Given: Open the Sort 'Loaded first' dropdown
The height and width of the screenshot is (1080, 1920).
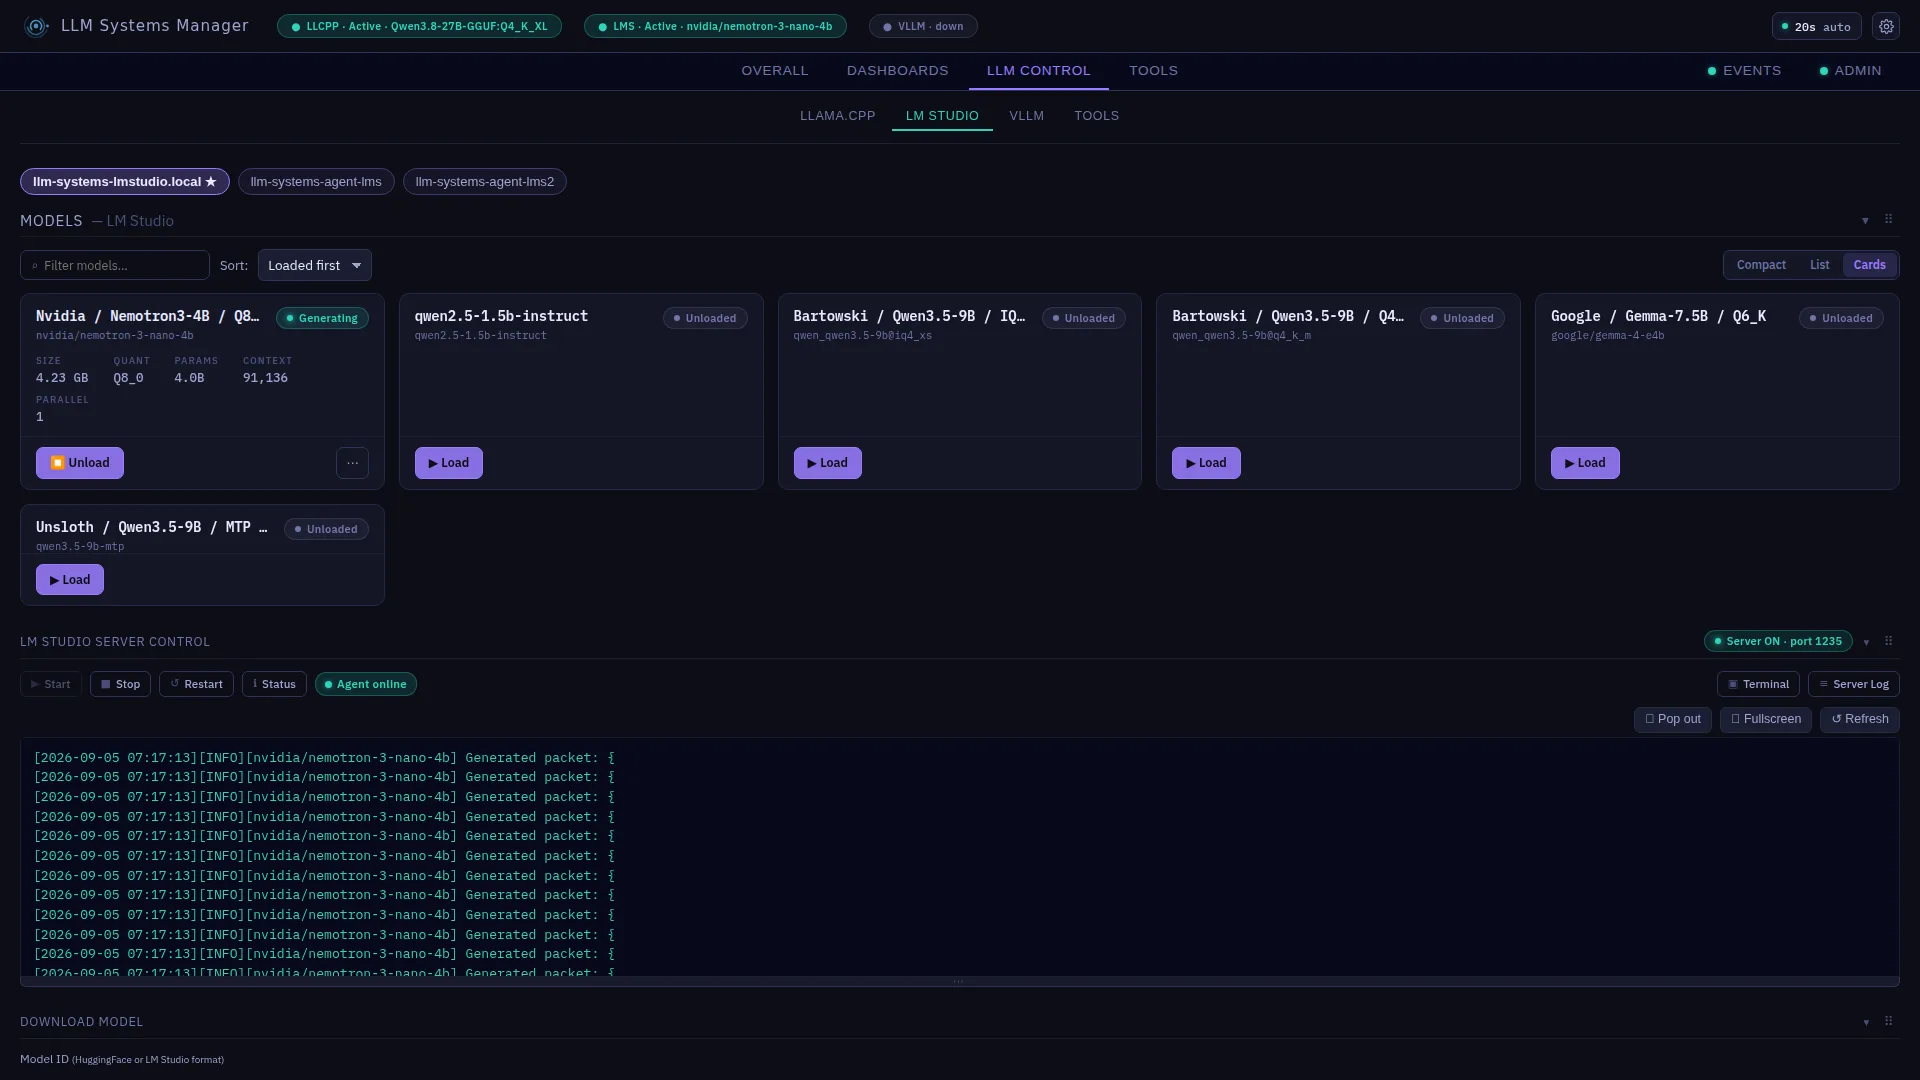Looking at the screenshot, I should click(x=315, y=265).
